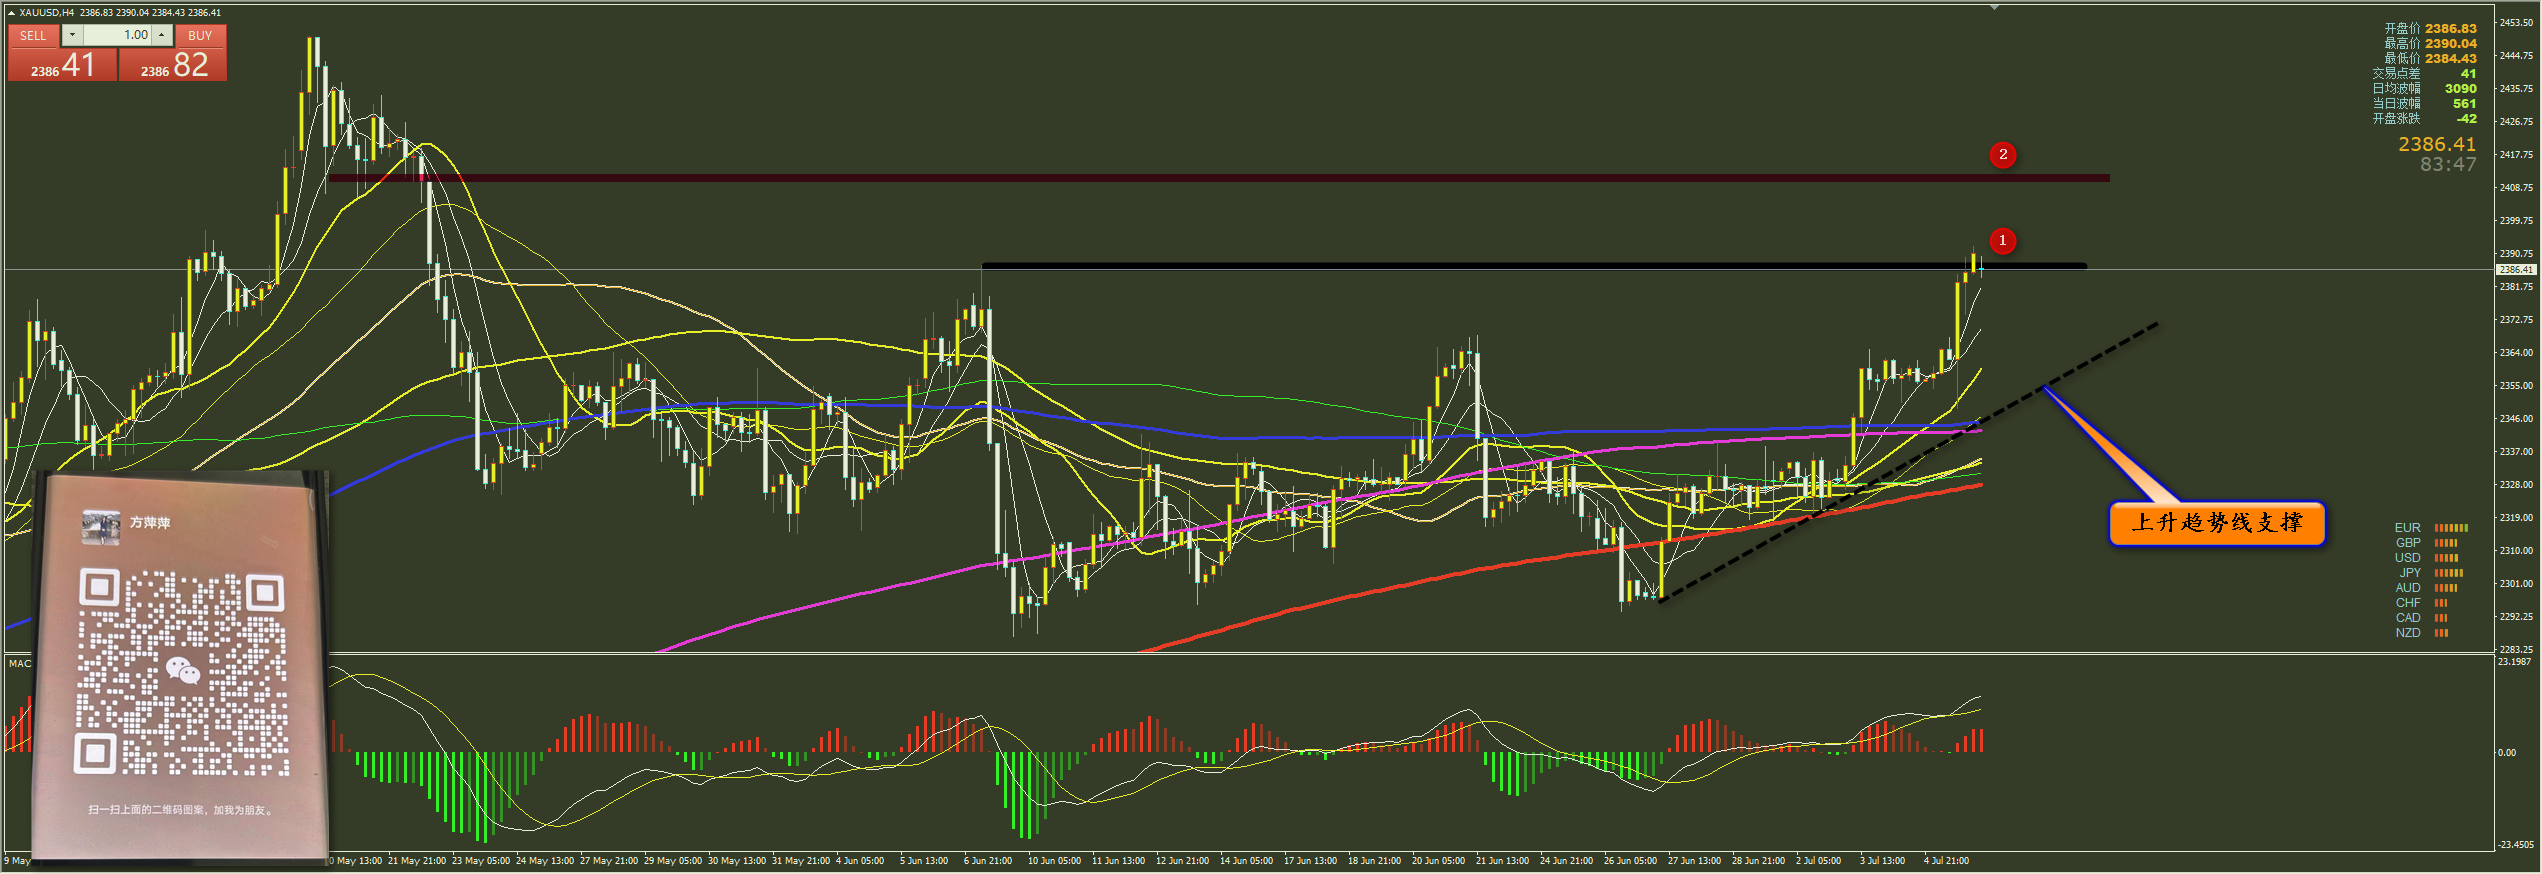Click the 2408.75 price scale label
Screen dimensions: 2542x874
click(x=2516, y=188)
